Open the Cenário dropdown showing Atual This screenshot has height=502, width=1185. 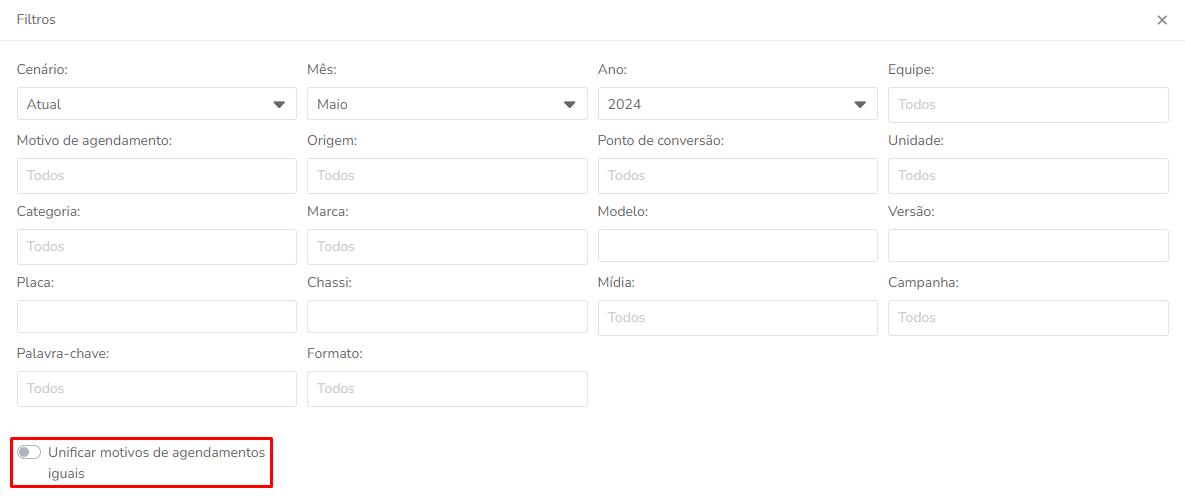[x=156, y=104]
